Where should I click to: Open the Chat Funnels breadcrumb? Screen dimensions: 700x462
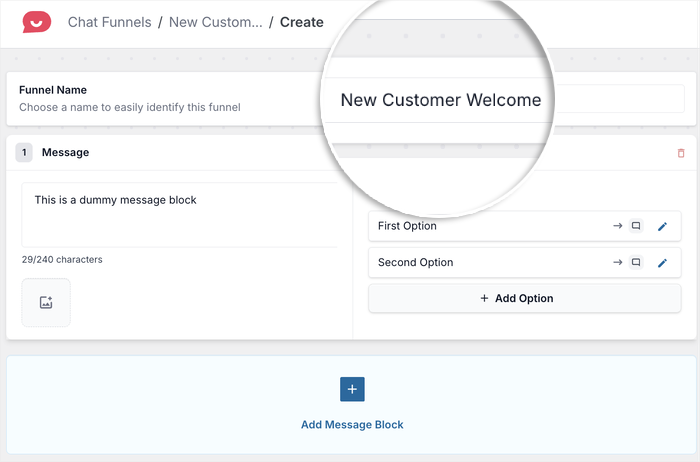click(110, 22)
